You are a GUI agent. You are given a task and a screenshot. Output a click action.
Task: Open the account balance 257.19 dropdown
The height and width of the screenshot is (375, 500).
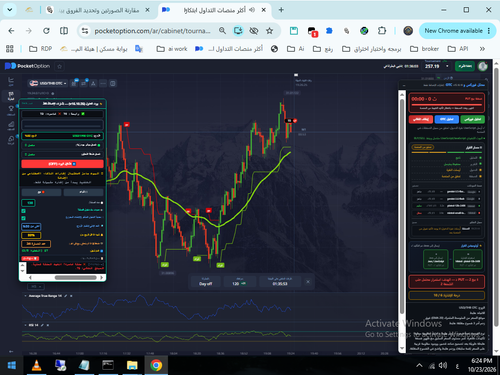coord(437,66)
